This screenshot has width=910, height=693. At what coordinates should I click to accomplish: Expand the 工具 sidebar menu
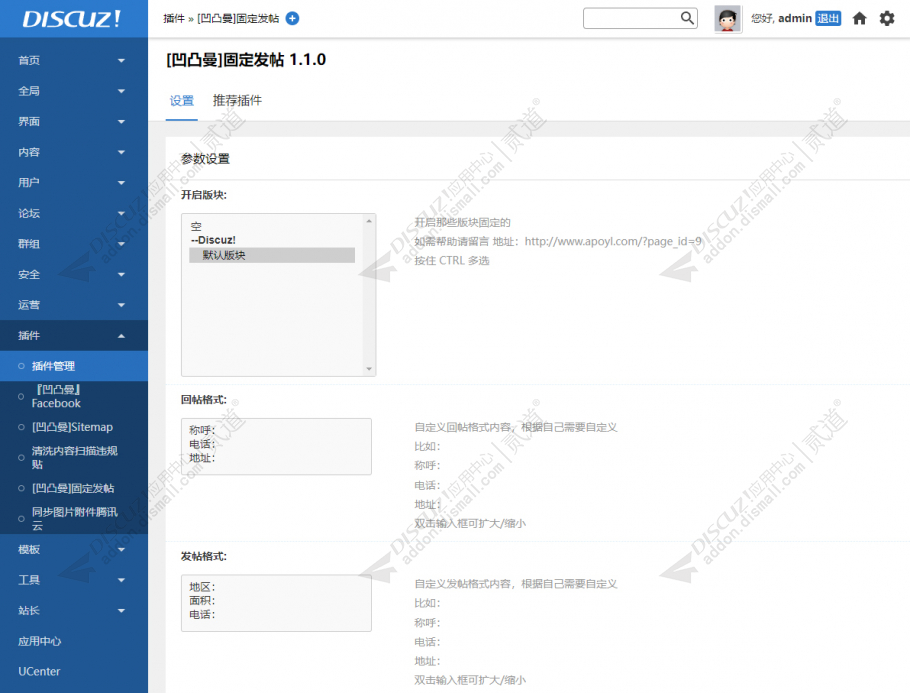point(74,580)
